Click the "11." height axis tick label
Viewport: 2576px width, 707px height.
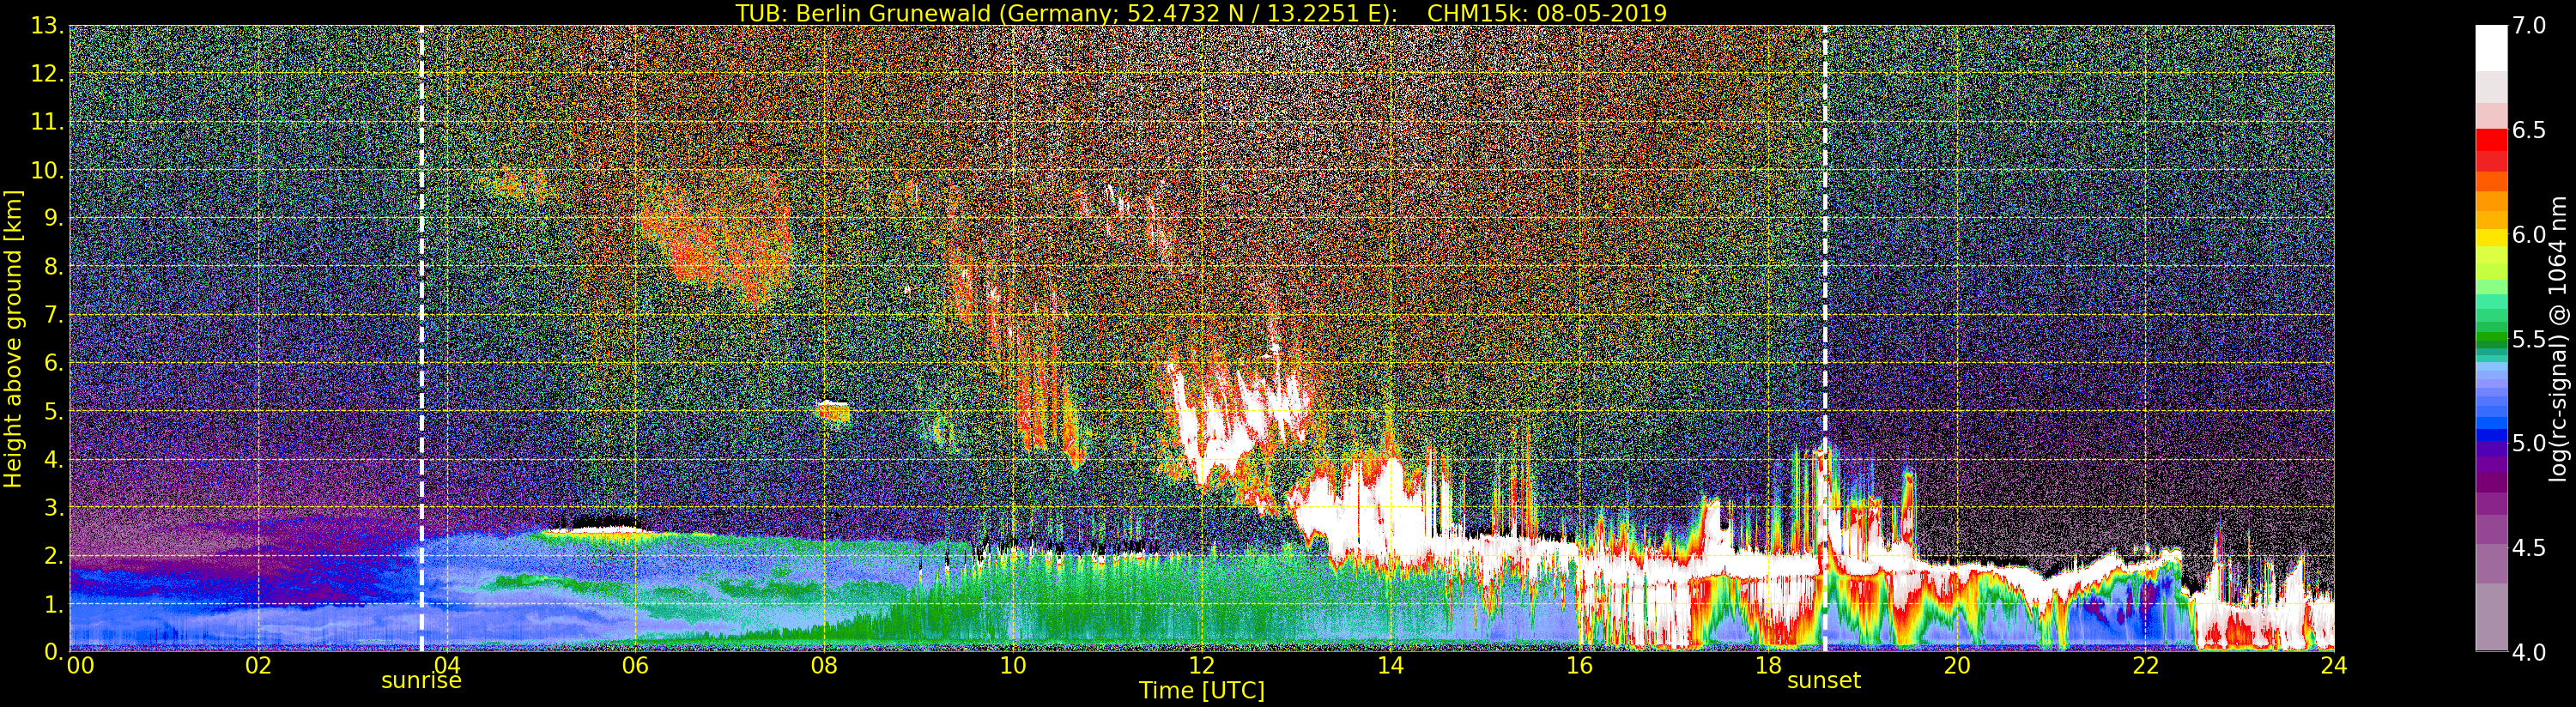(x=48, y=122)
